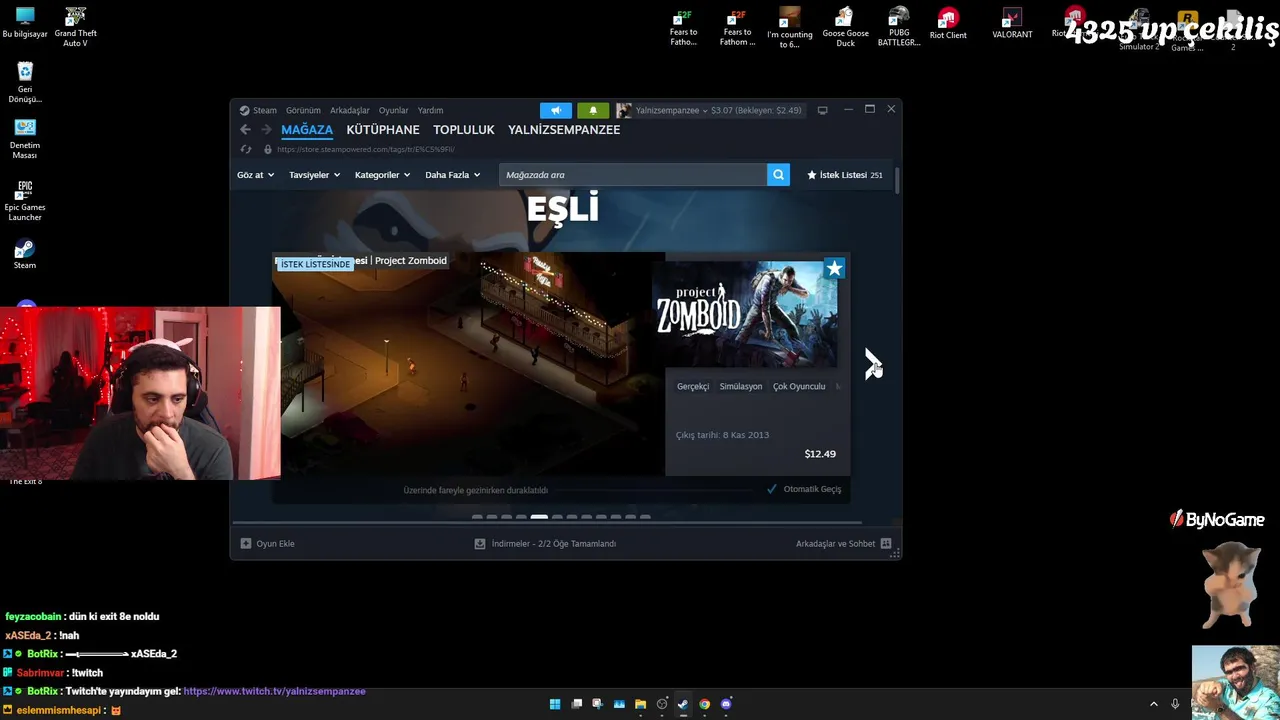
Task: Expand the Göz at dropdown
Action: pos(255,175)
